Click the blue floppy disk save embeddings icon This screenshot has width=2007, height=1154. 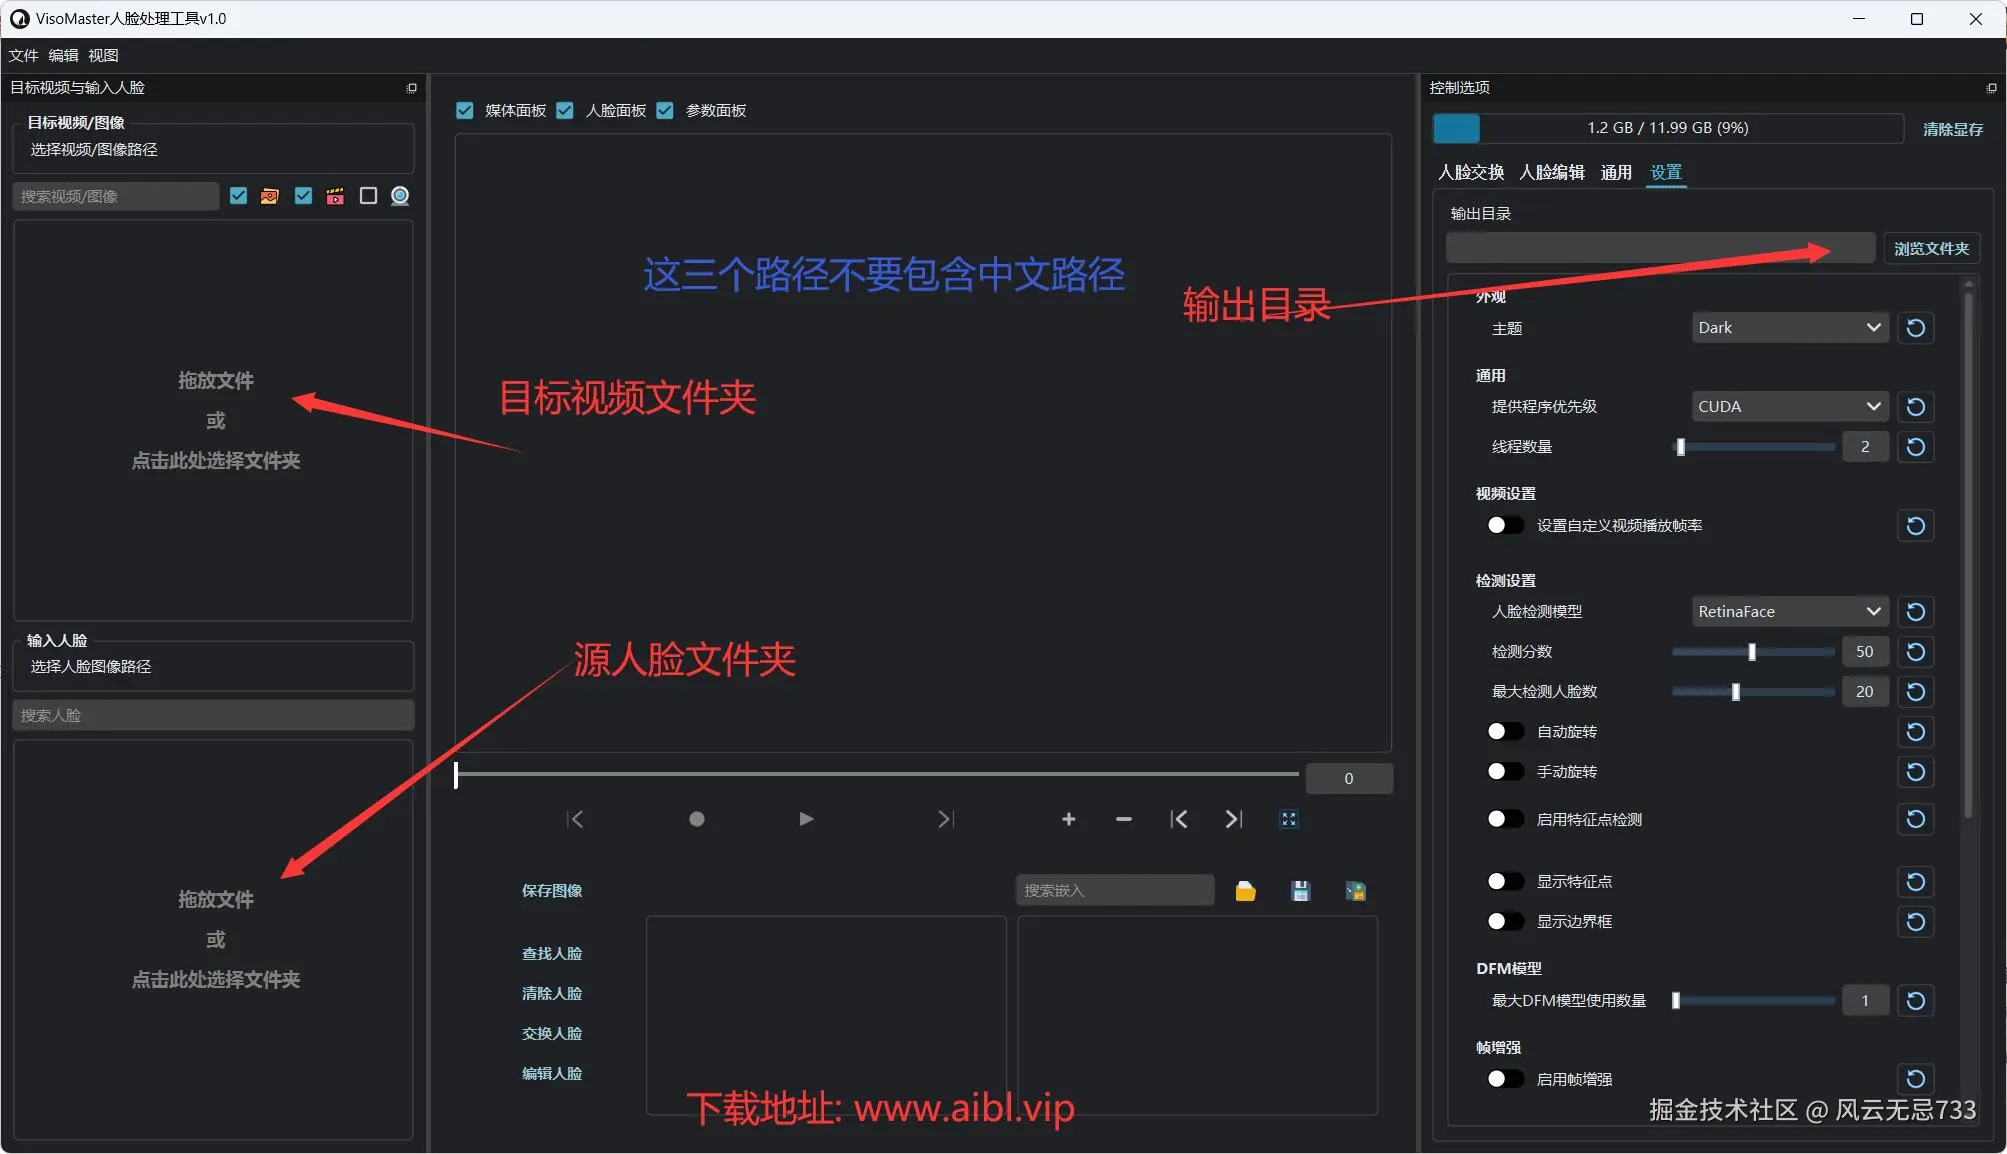coord(1300,891)
